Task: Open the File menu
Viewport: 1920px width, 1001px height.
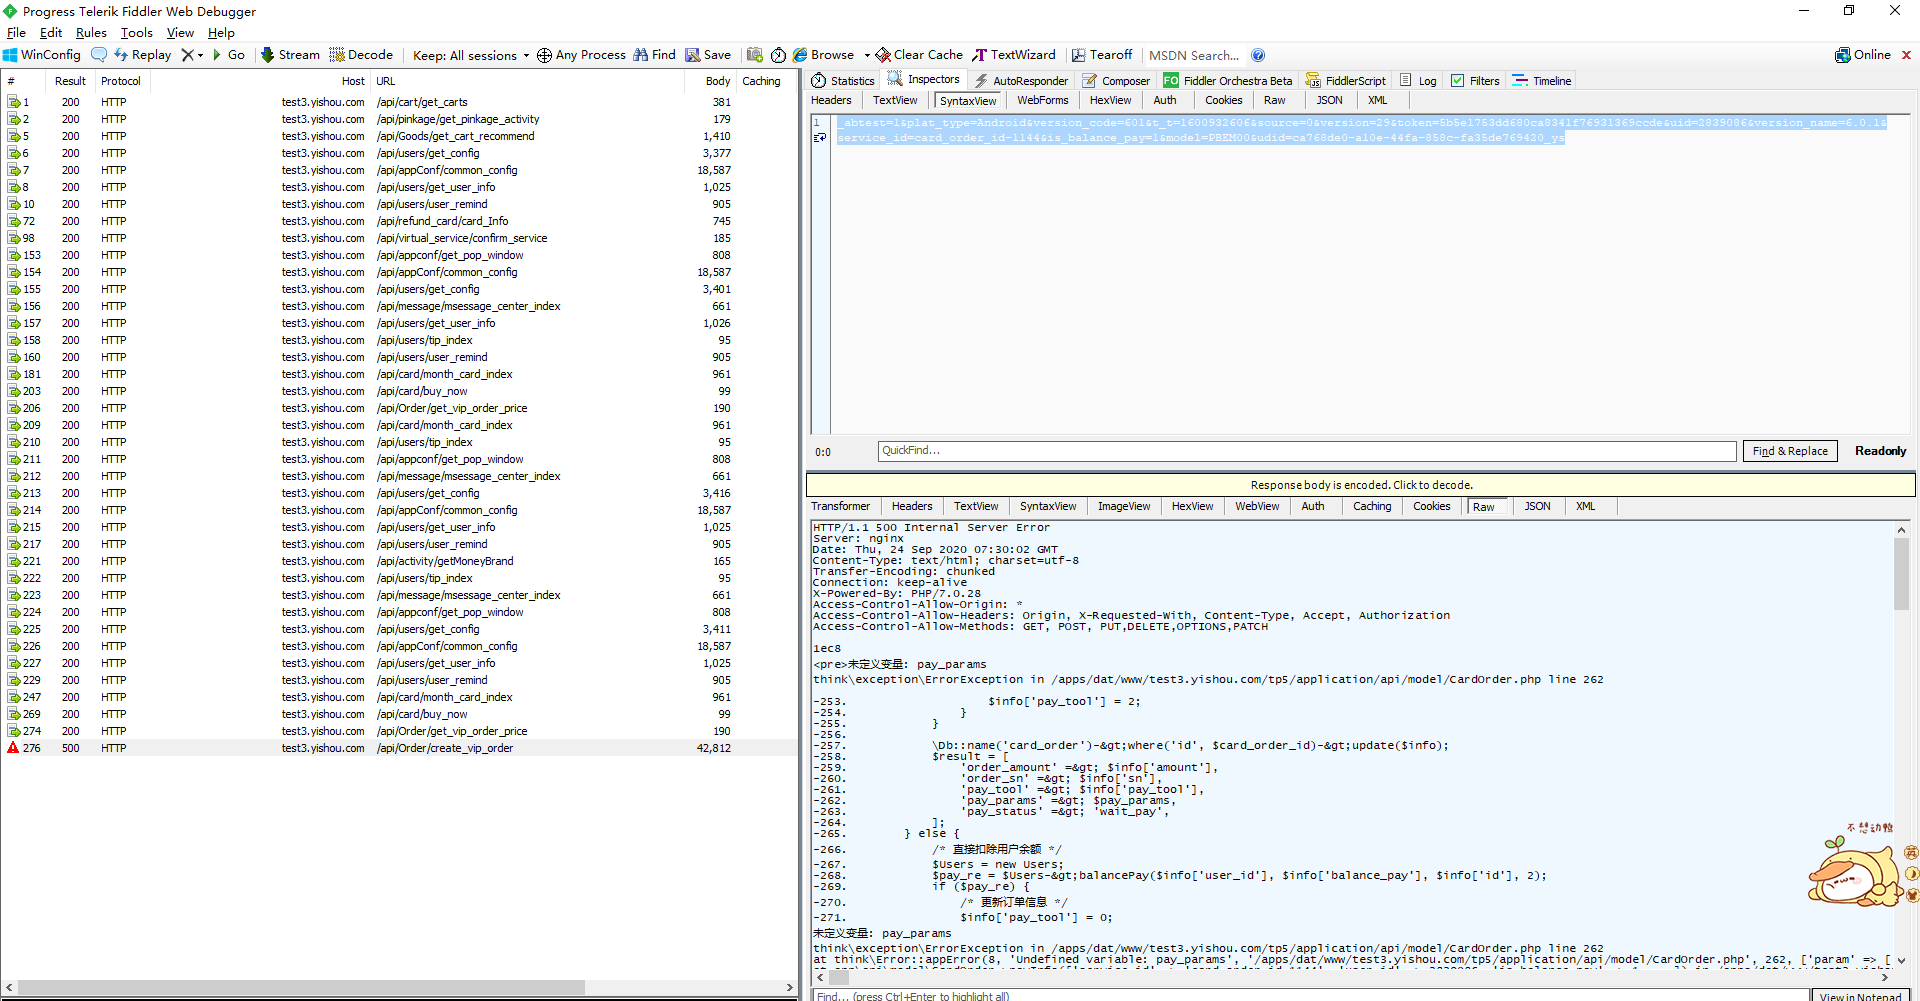Action: pyautogui.click(x=16, y=33)
